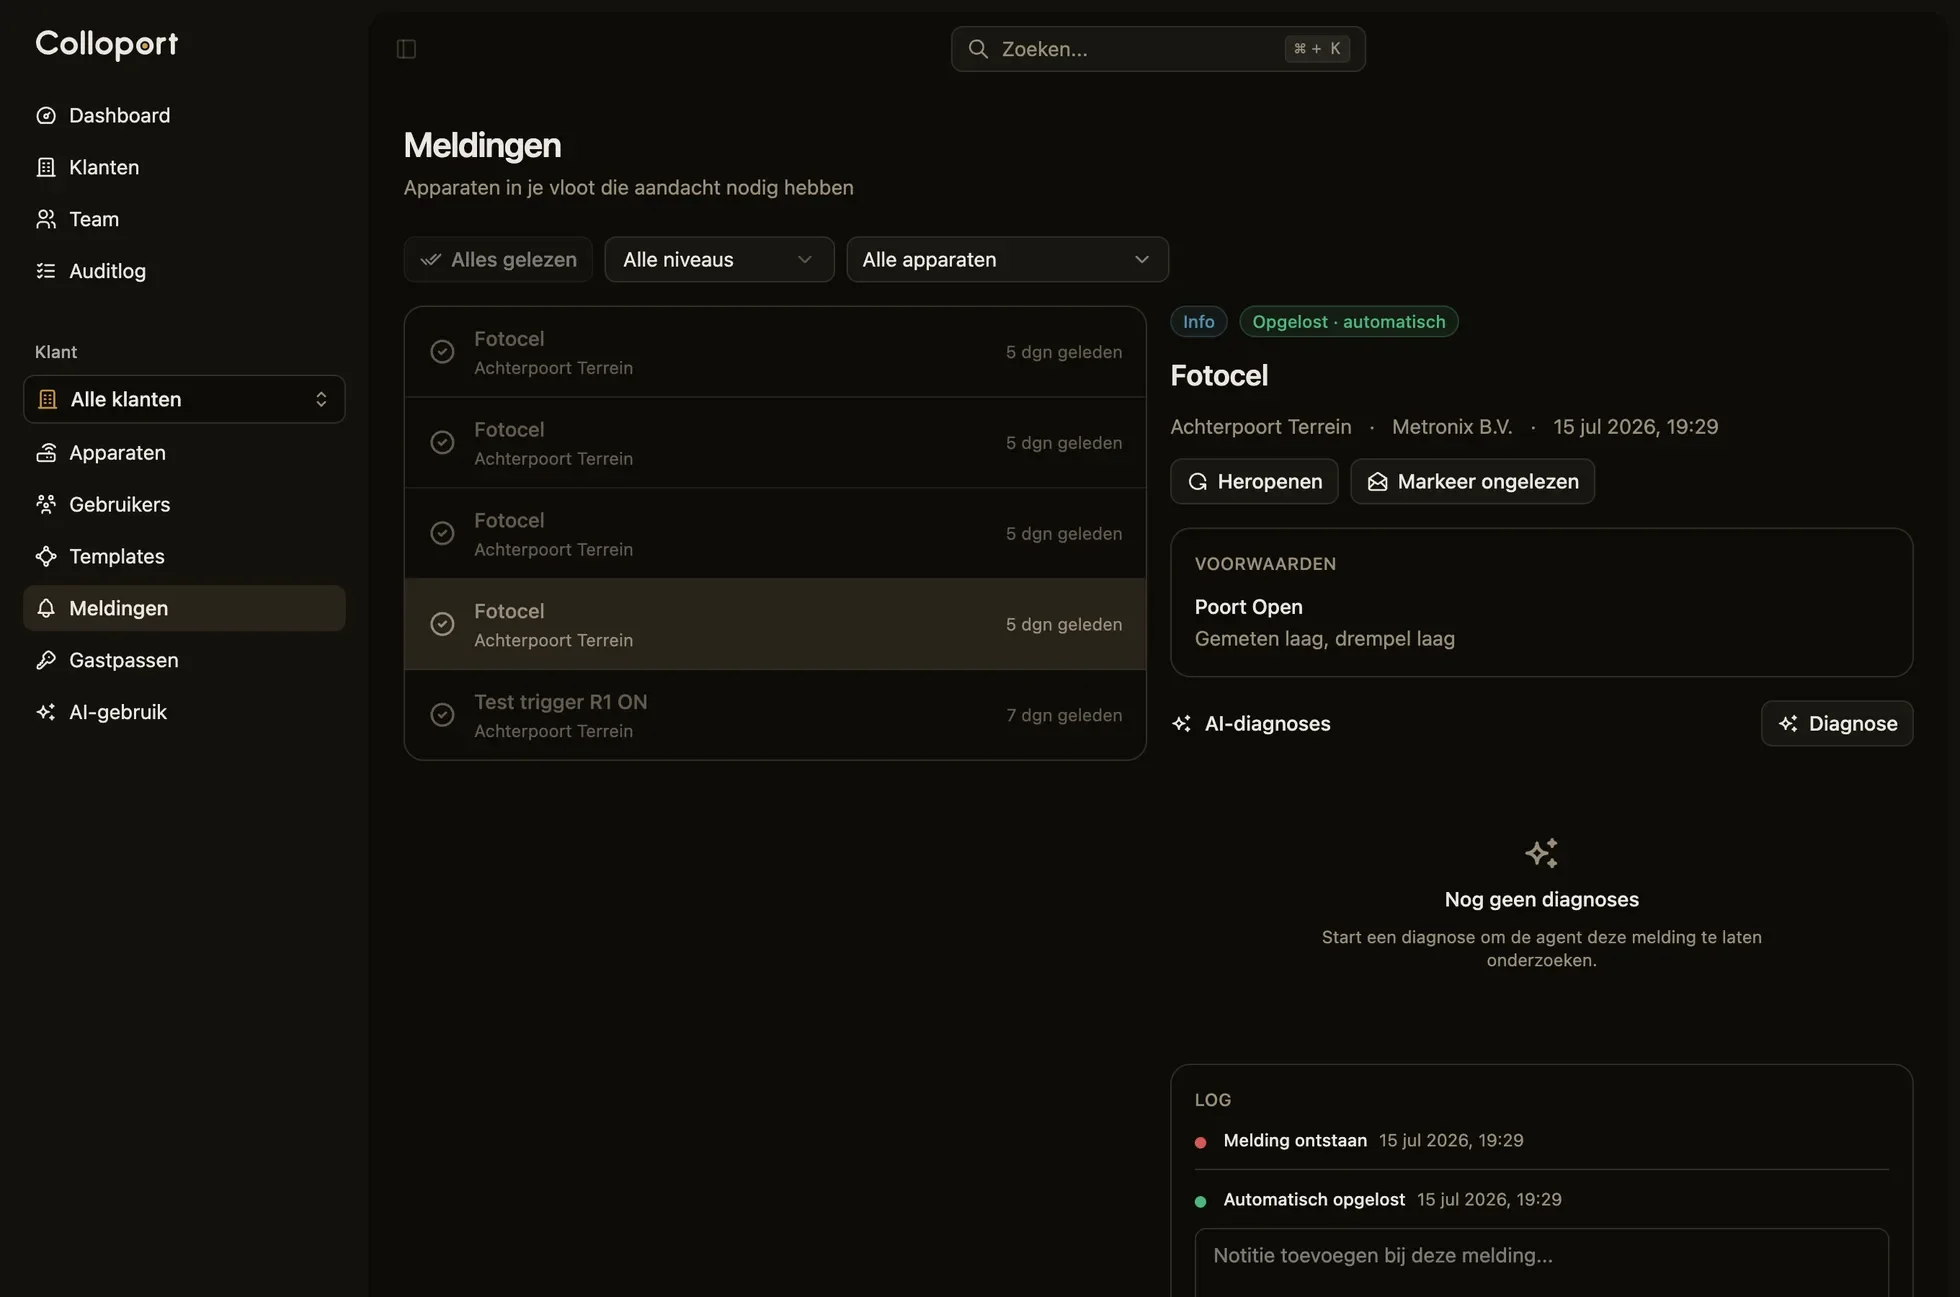Image resolution: width=1960 pixels, height=1297 pixels.
Task: Open the Alle niveaus dropdown
Action: 719,260
